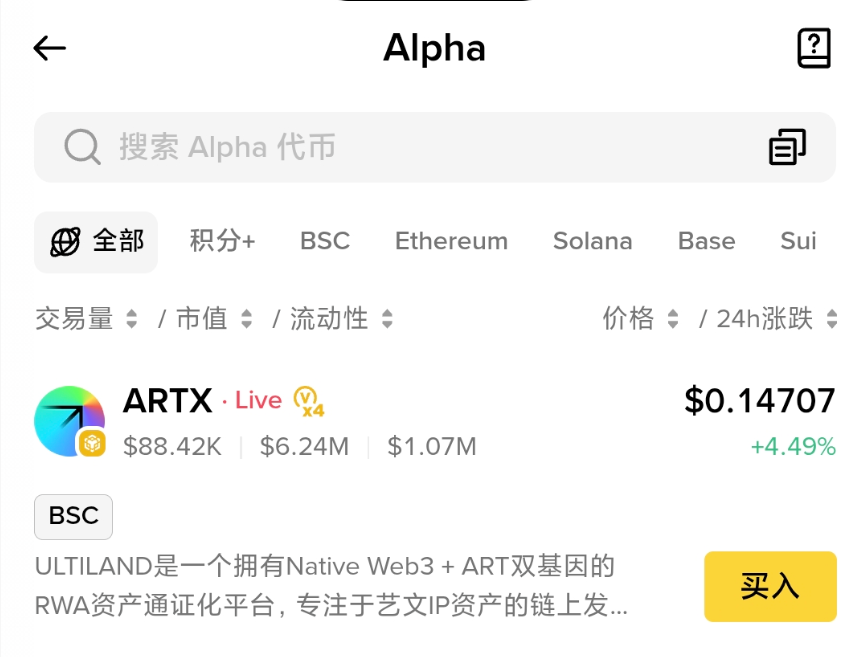Sort by 价格 price
The height and width of the screenshot is (657, 866).
(x=640, y=319)
